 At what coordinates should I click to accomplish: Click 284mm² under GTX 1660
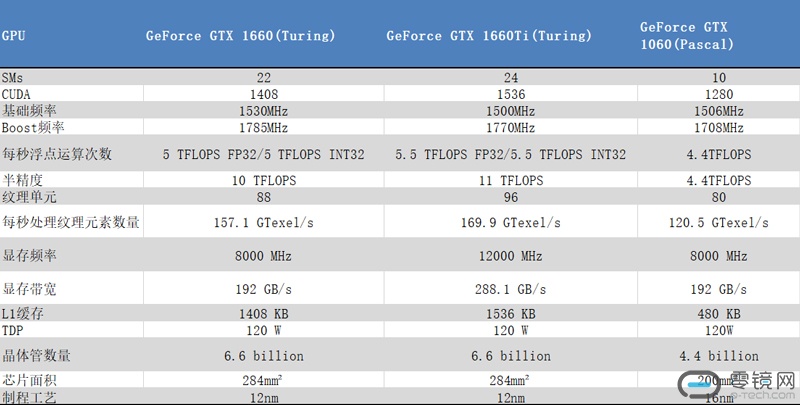[263, 380]
